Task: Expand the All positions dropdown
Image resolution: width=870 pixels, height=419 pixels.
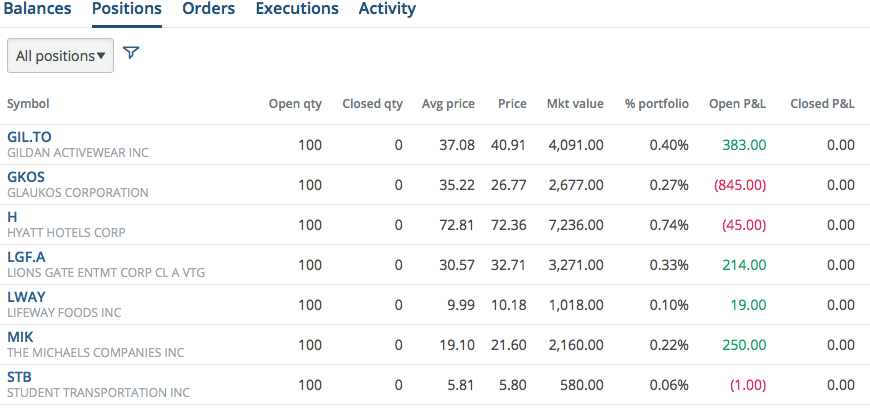Action: tap(60, 55)
